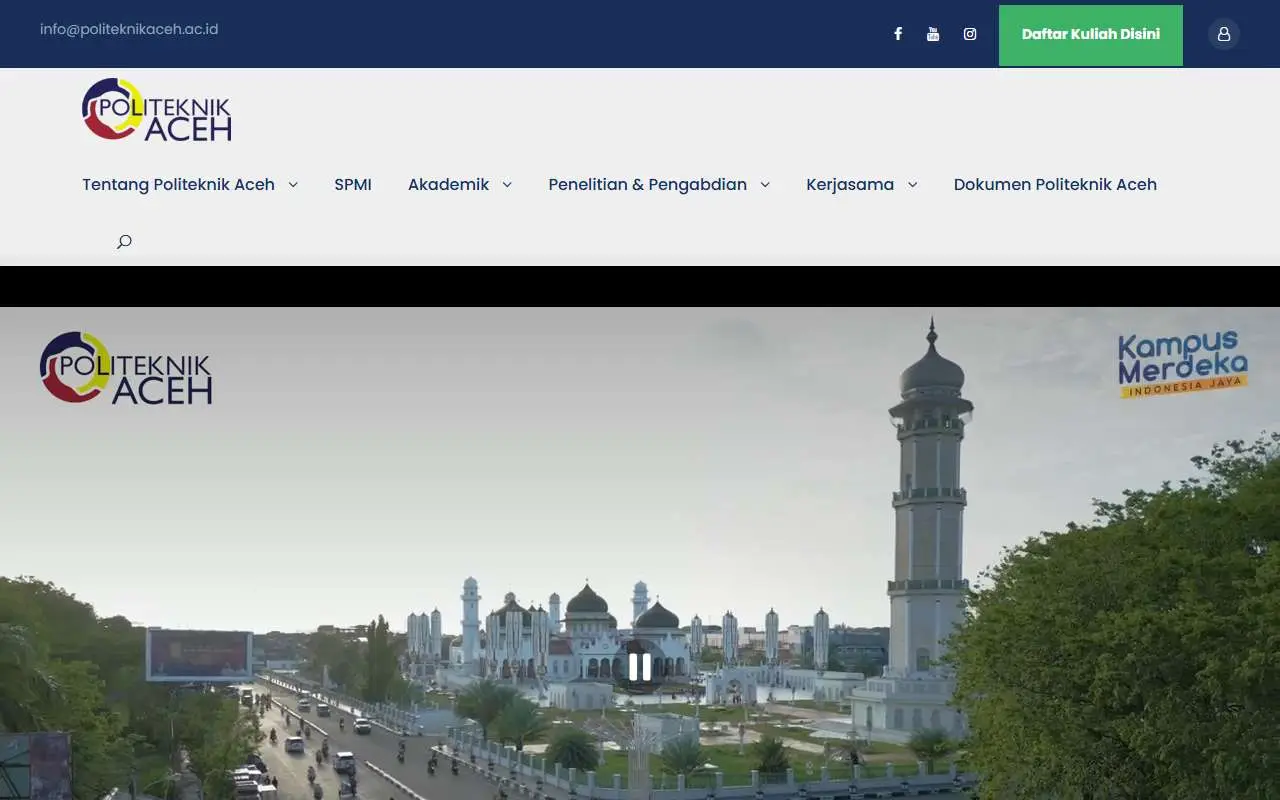
Task: Open the SPMI menu item
Action: (x=353, y=184)
